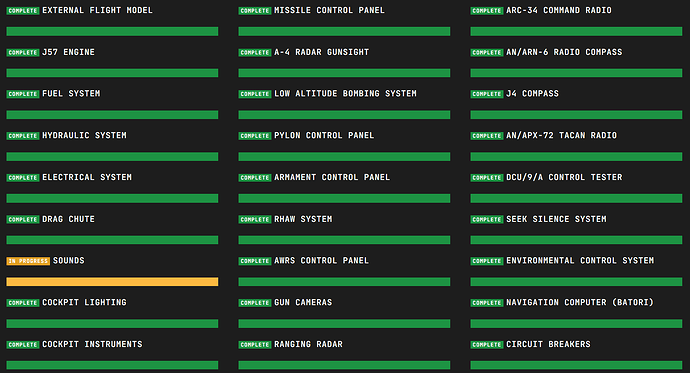Select the 'HYDRAULIC SYSTEM' label
690x373 pixels.
(x=84, y=135)
